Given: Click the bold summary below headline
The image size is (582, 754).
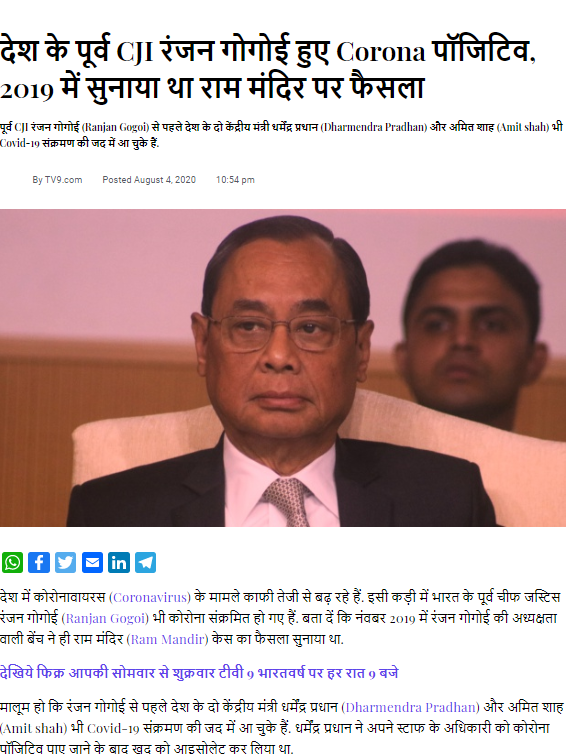Looking at the screenshot, I should coord(281,135).
